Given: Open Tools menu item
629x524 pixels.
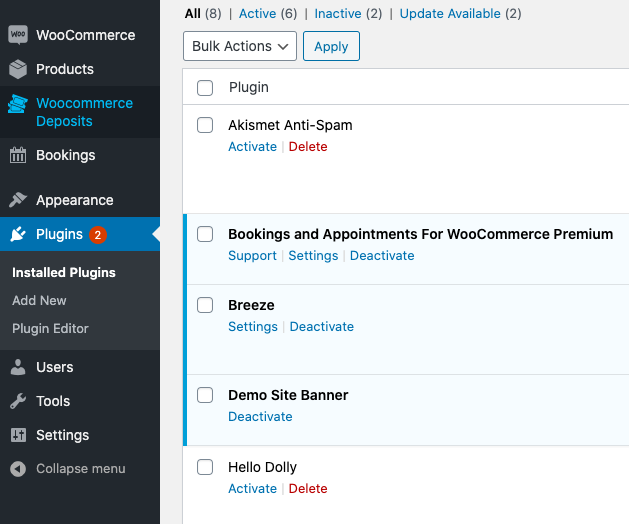Looking at the screenshot, I should pyautogui.click(x=53, y=401).
